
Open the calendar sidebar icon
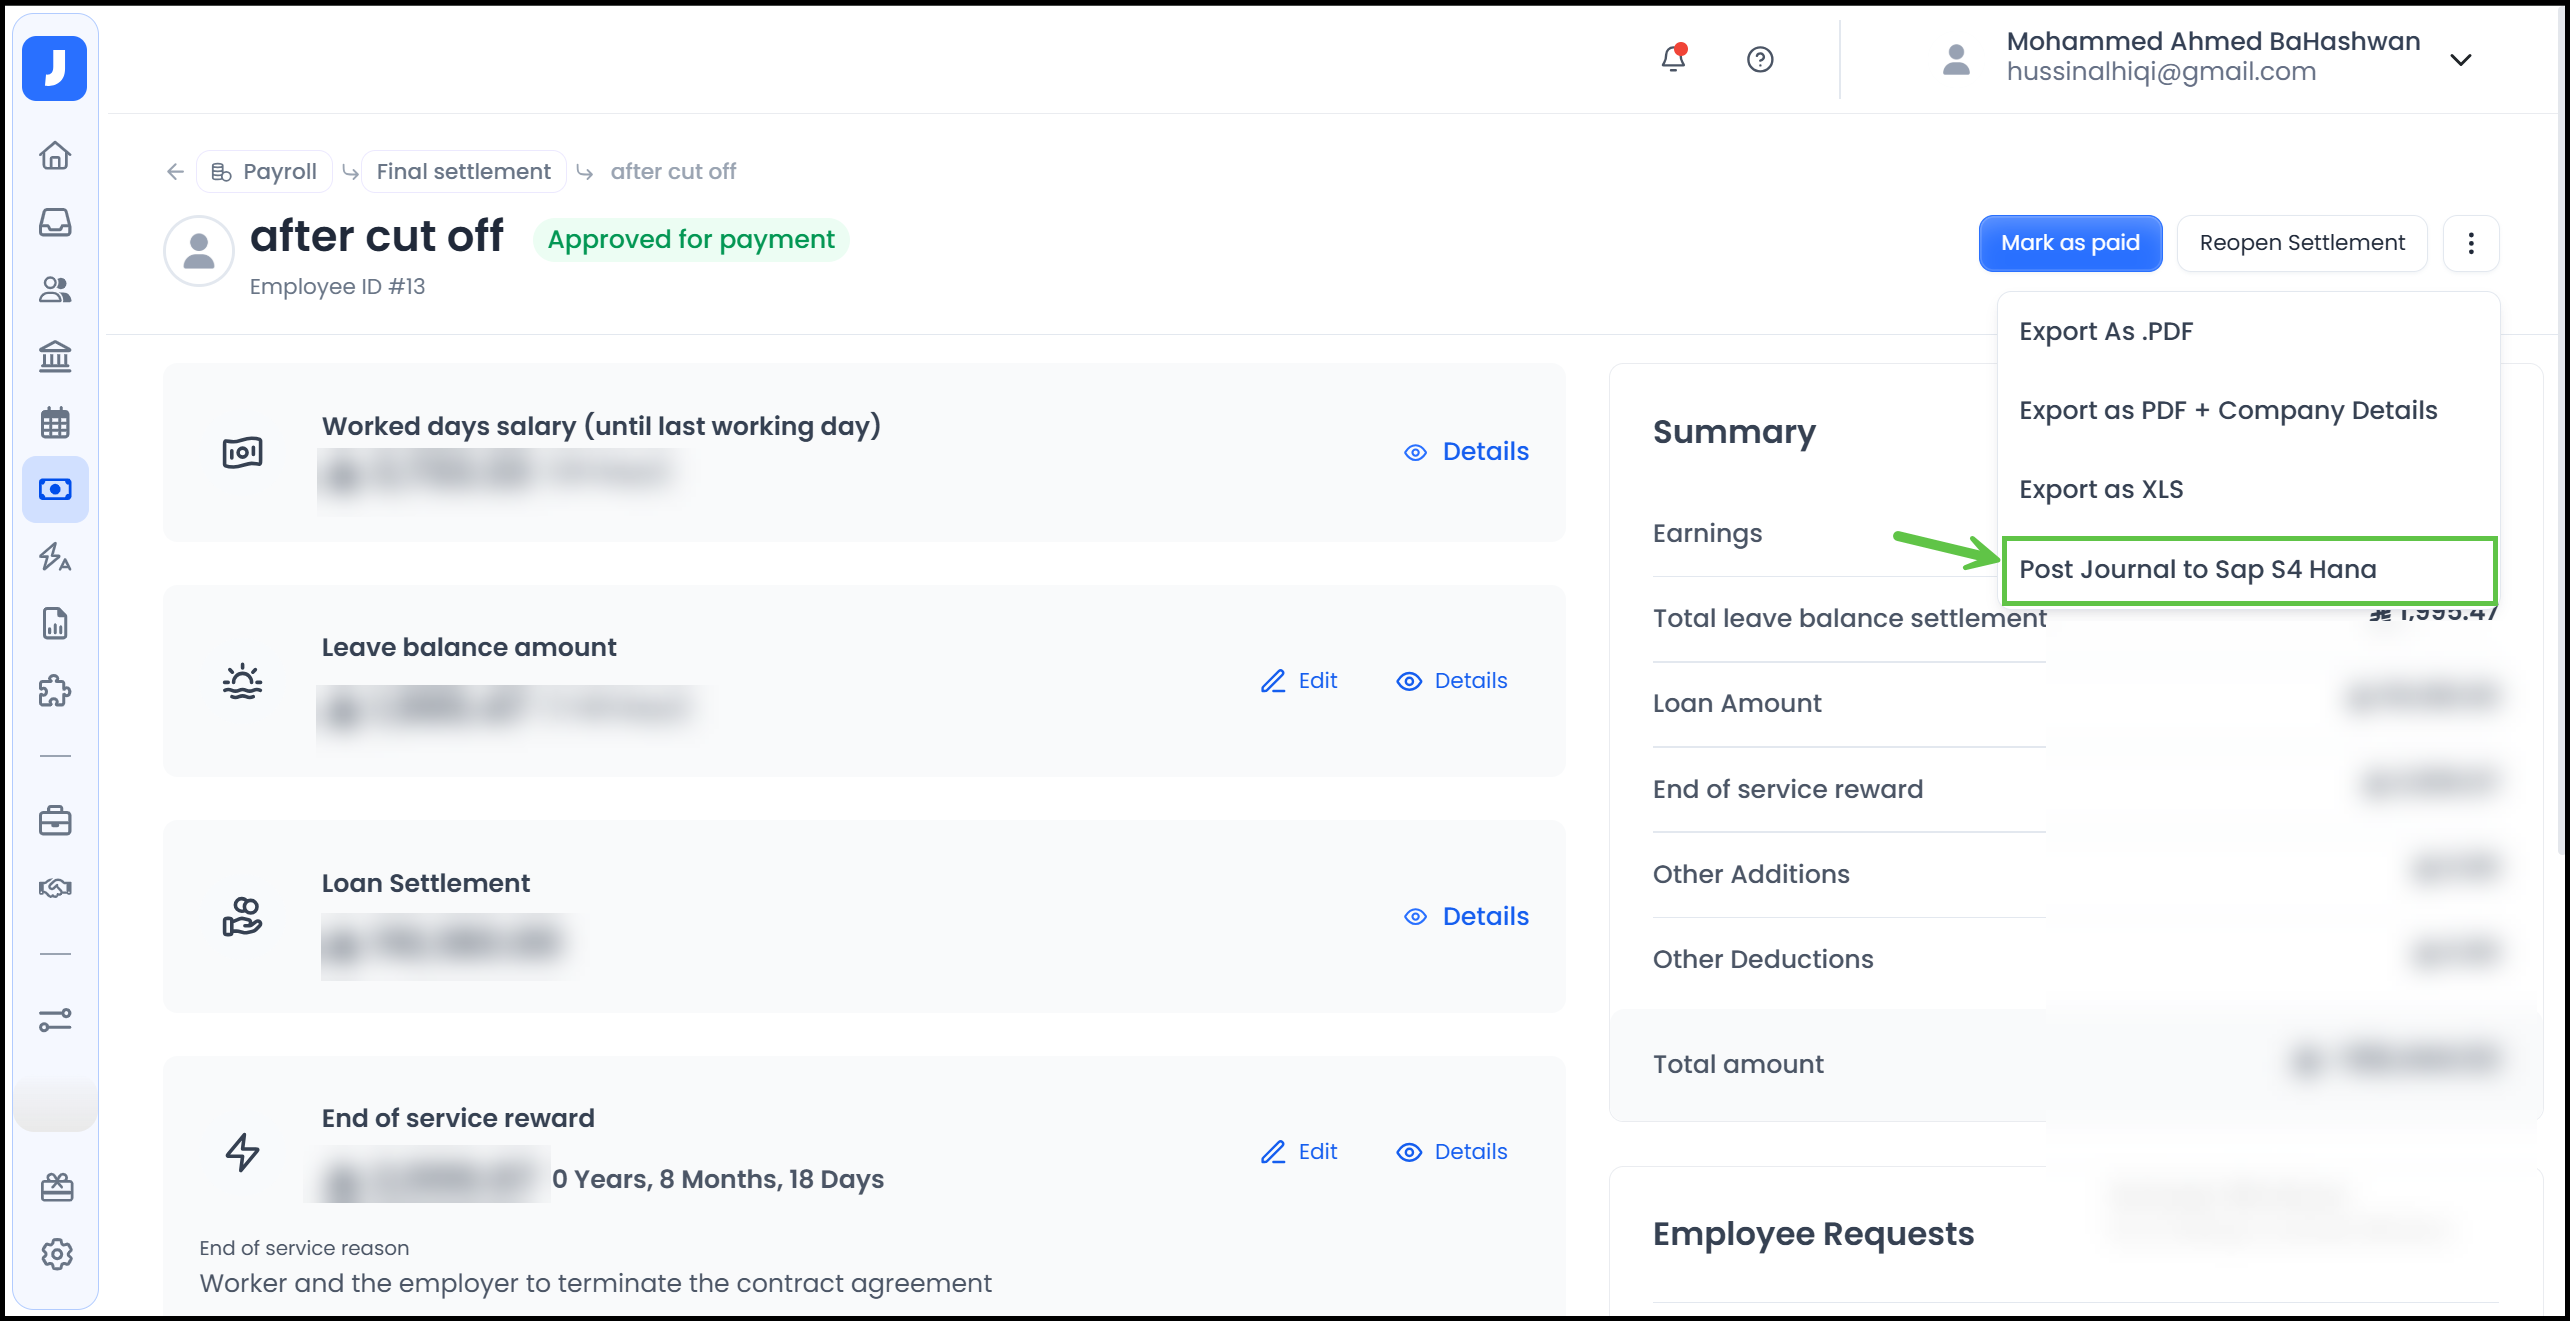tap(55, 423)
